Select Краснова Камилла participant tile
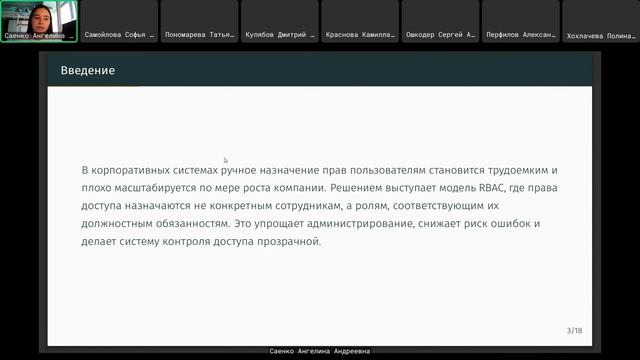The image size is (640, 360). (360, 21)
